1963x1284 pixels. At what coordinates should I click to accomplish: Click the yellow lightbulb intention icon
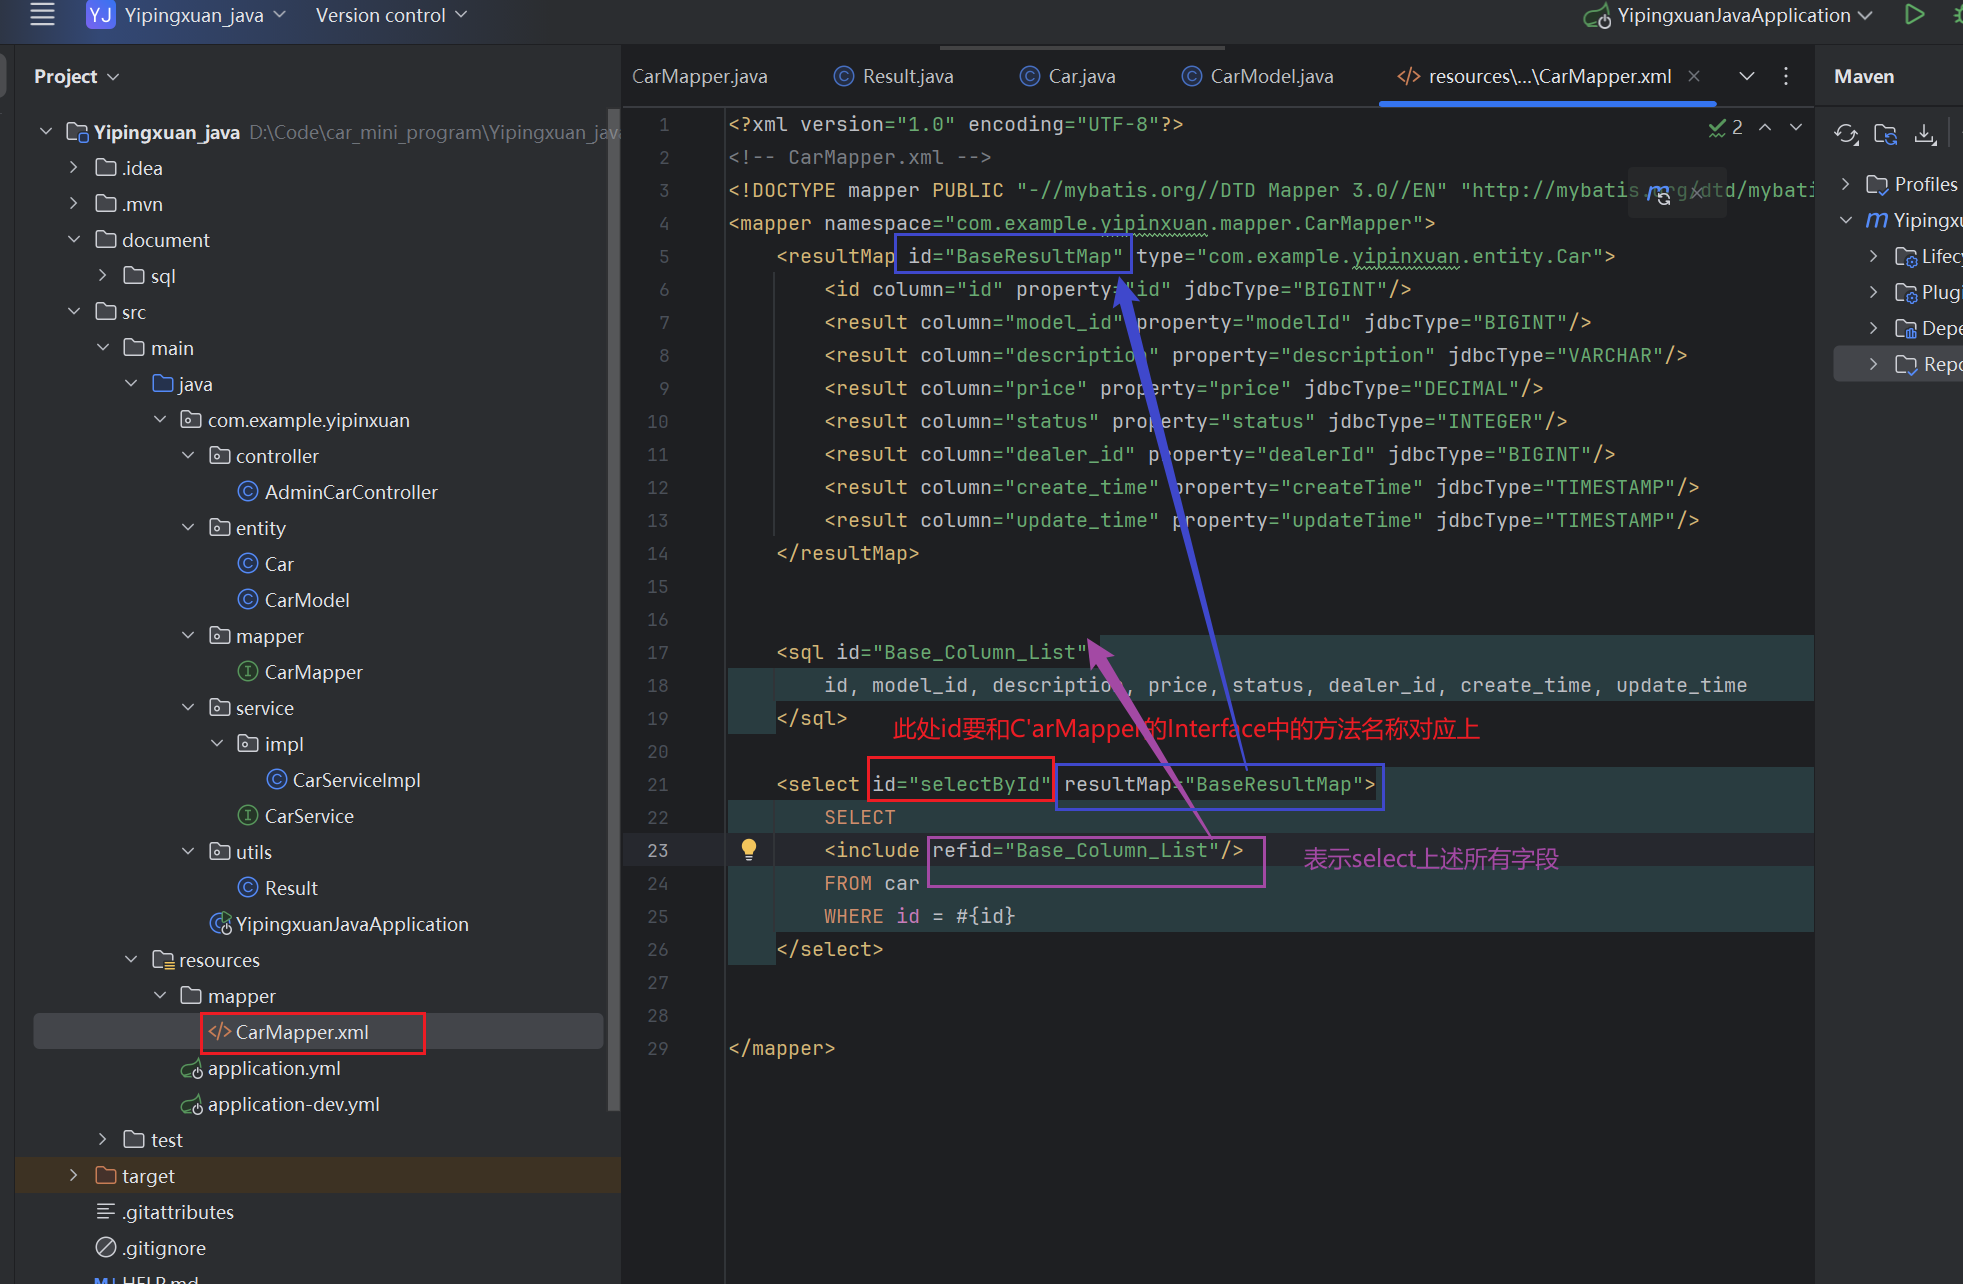click(749, 850)
